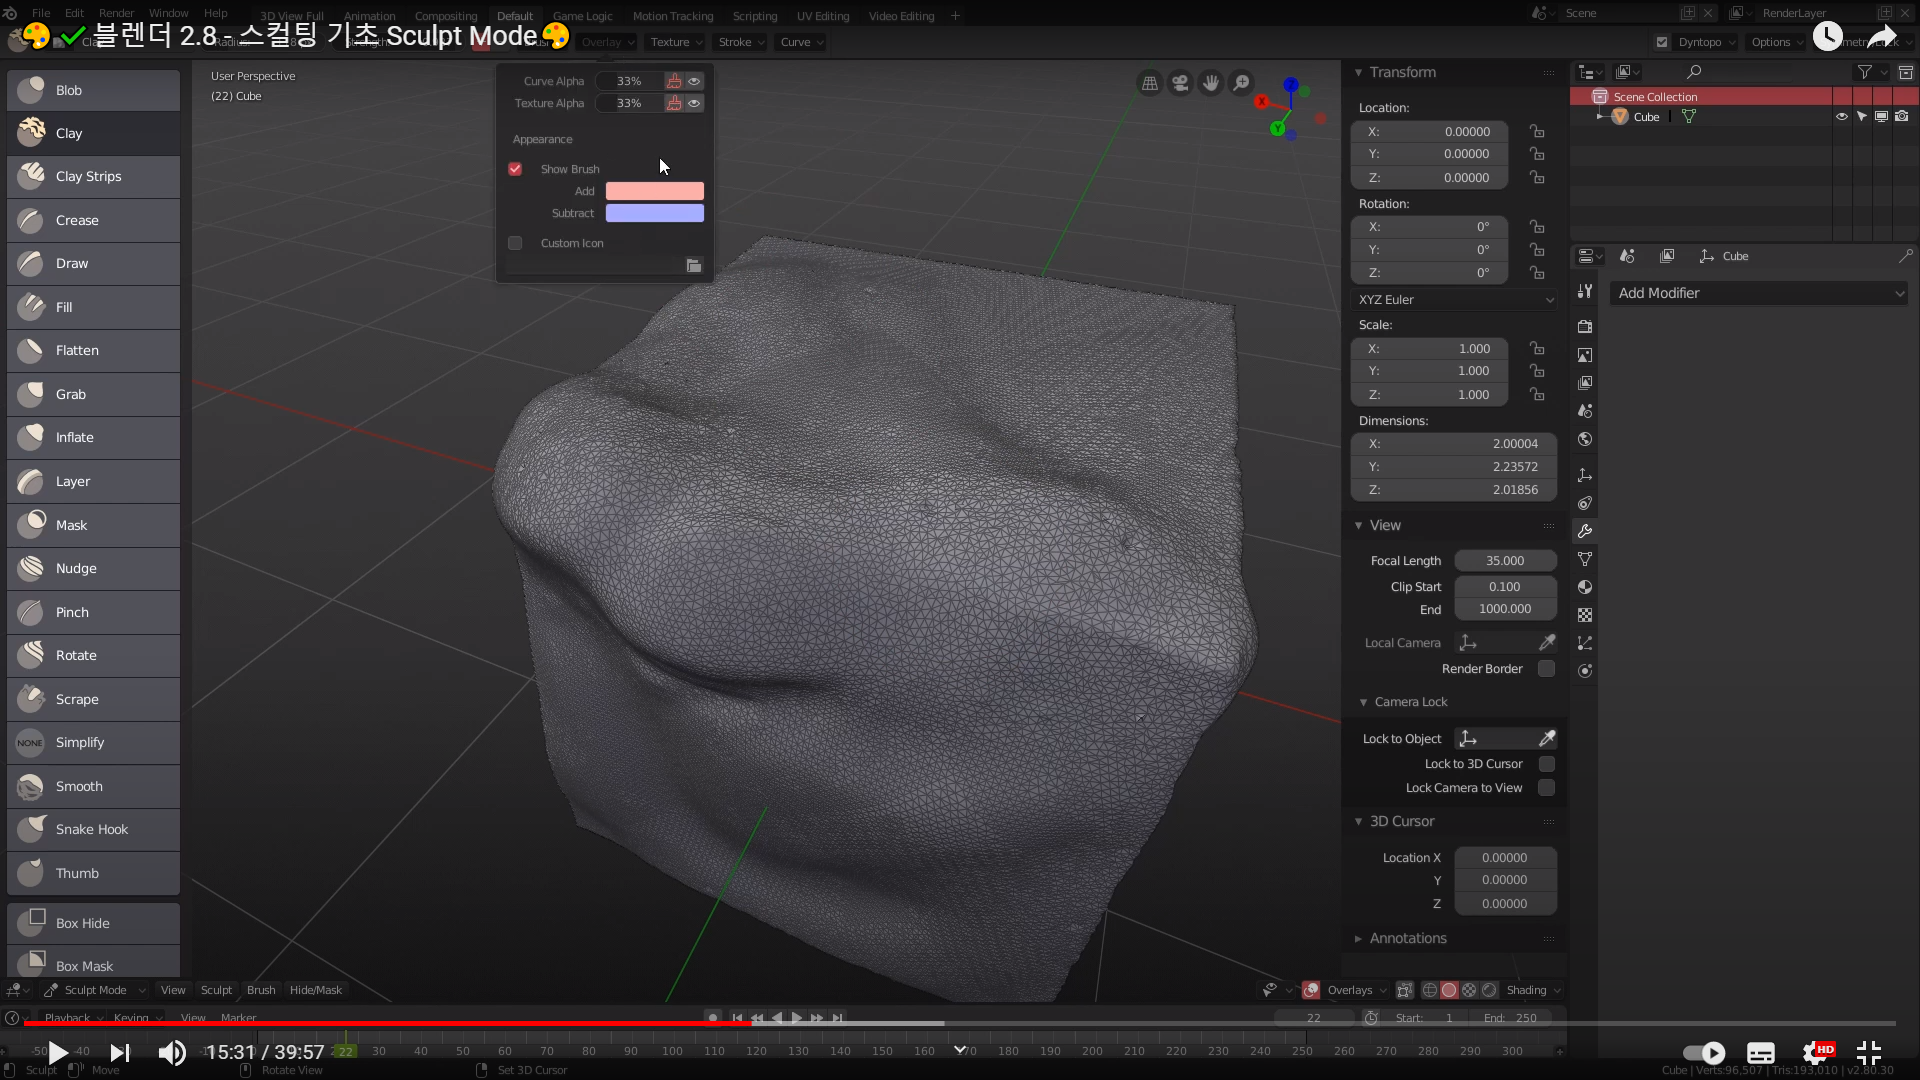Select the Snake Hook brush

(93, 829)
